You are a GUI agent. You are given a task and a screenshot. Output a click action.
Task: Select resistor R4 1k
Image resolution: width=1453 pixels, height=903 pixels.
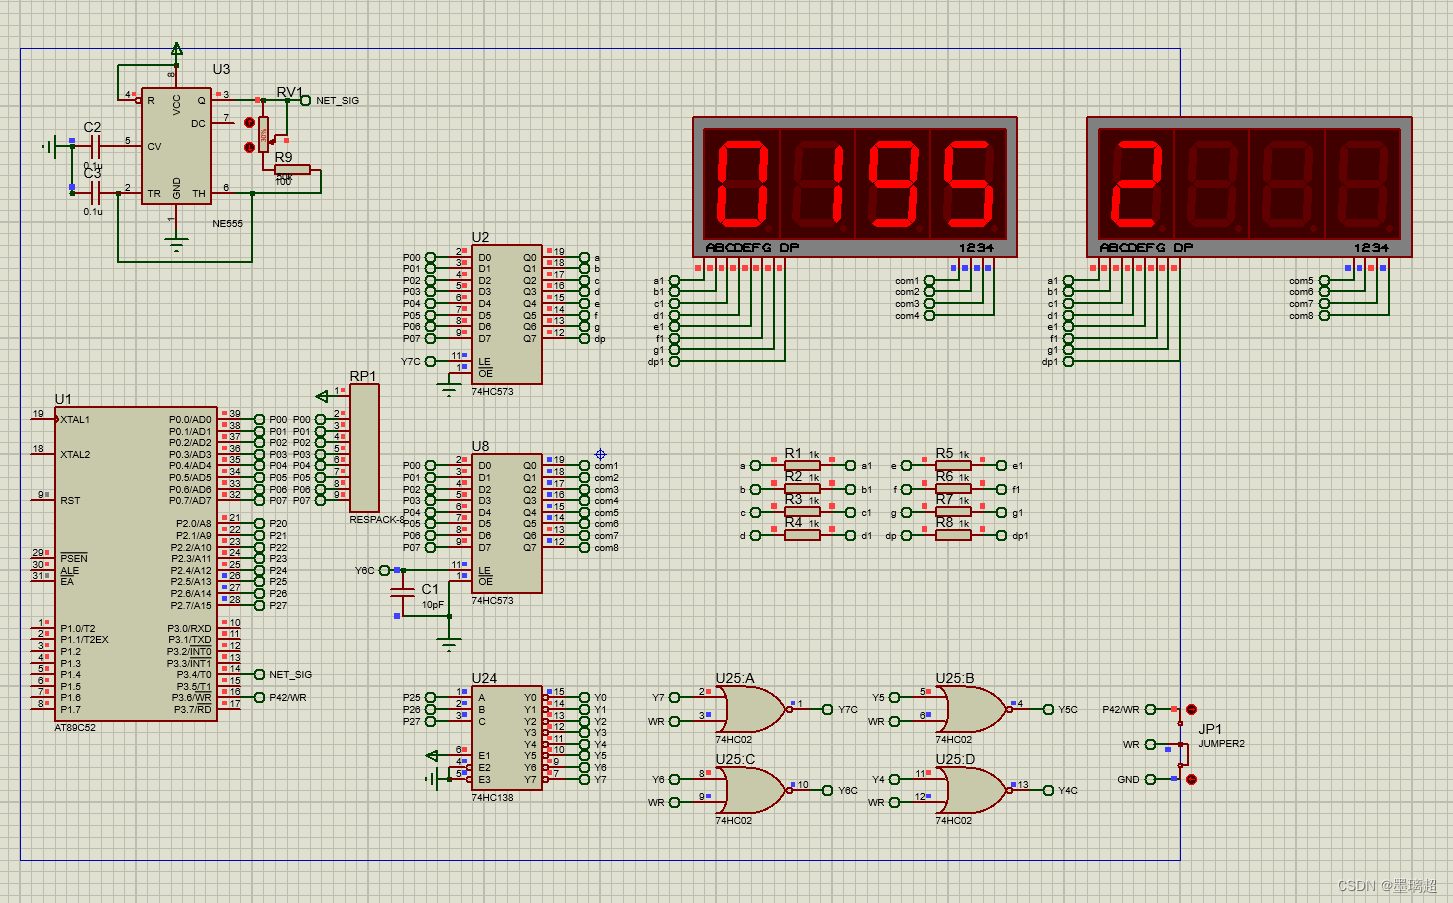click(802, 535)
